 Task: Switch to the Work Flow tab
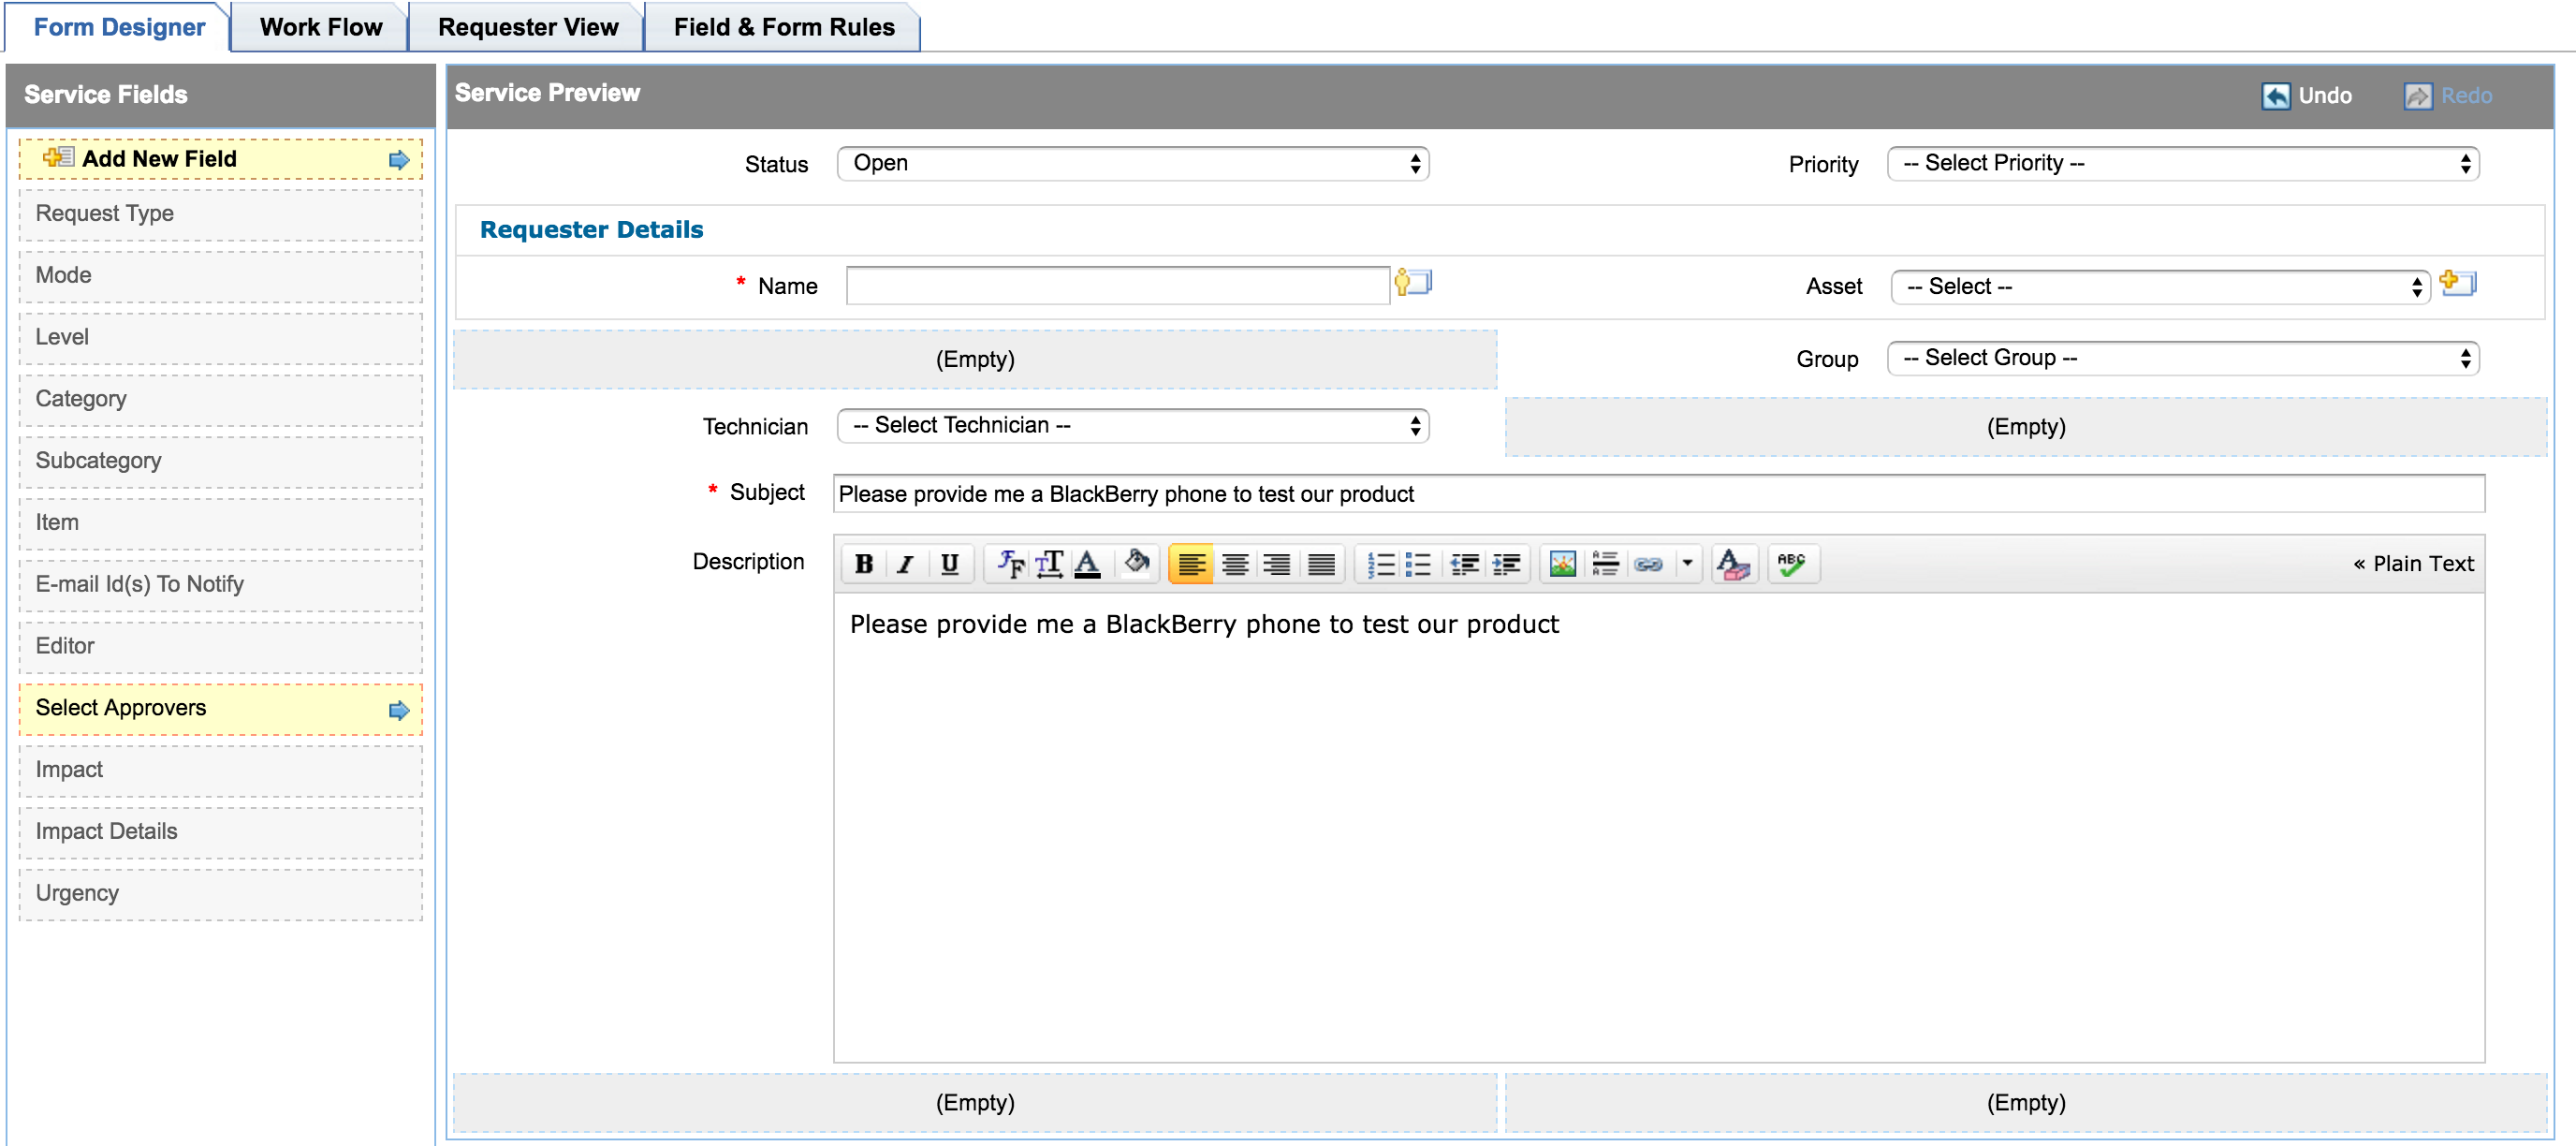[320, 27]
